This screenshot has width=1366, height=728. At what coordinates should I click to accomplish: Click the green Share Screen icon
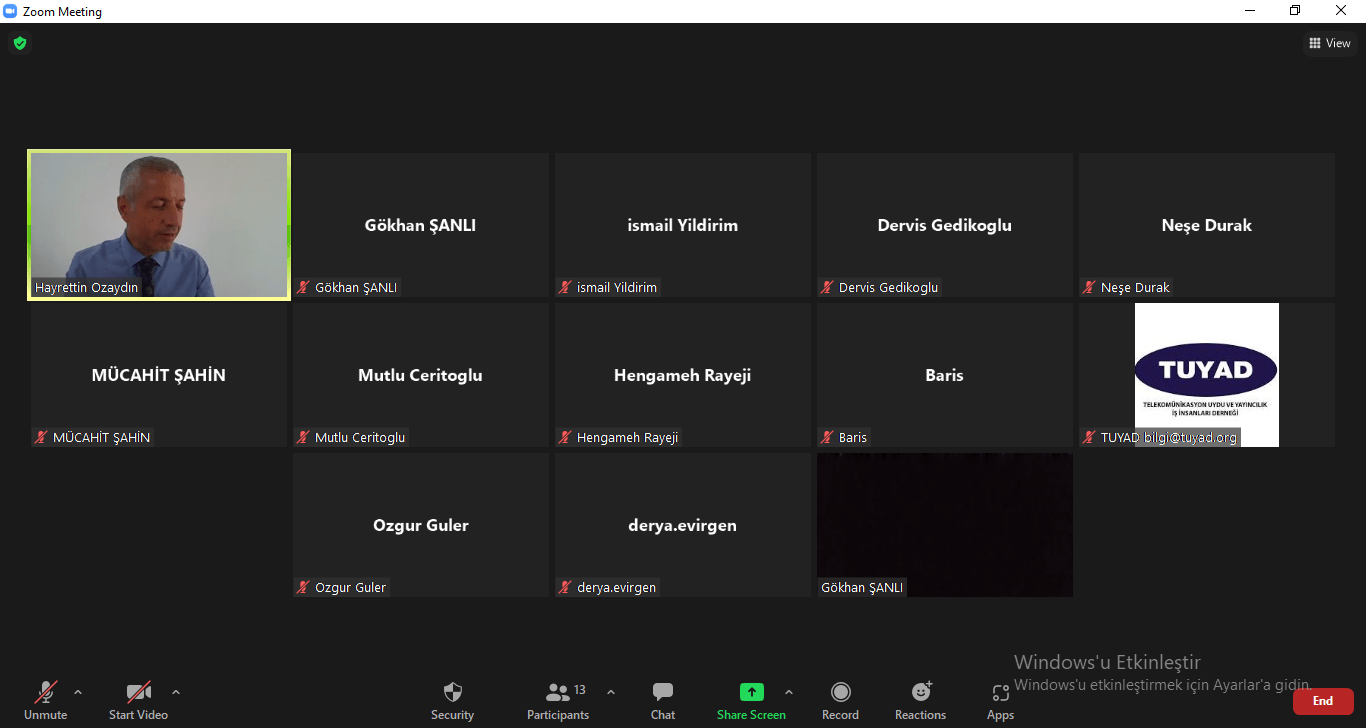751,693
